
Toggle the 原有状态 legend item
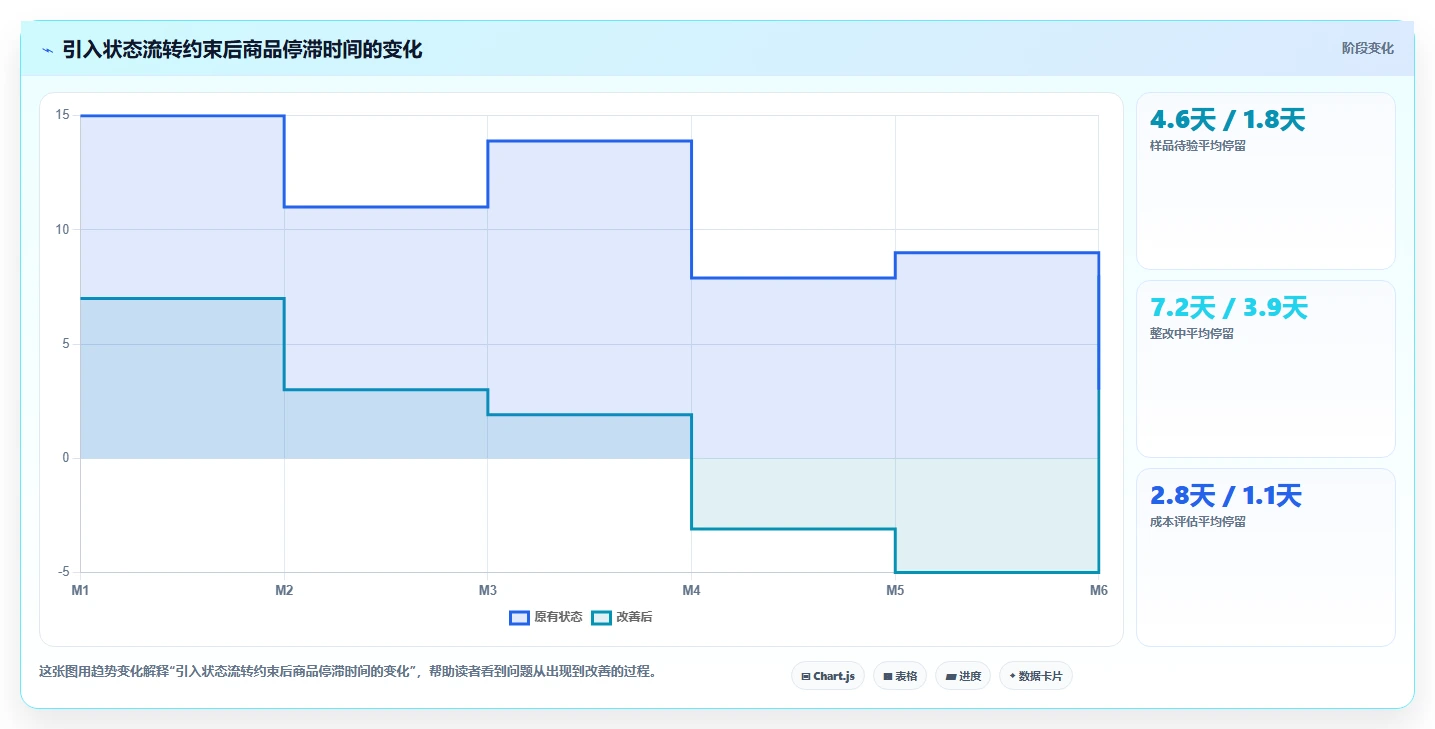(546, 618)
